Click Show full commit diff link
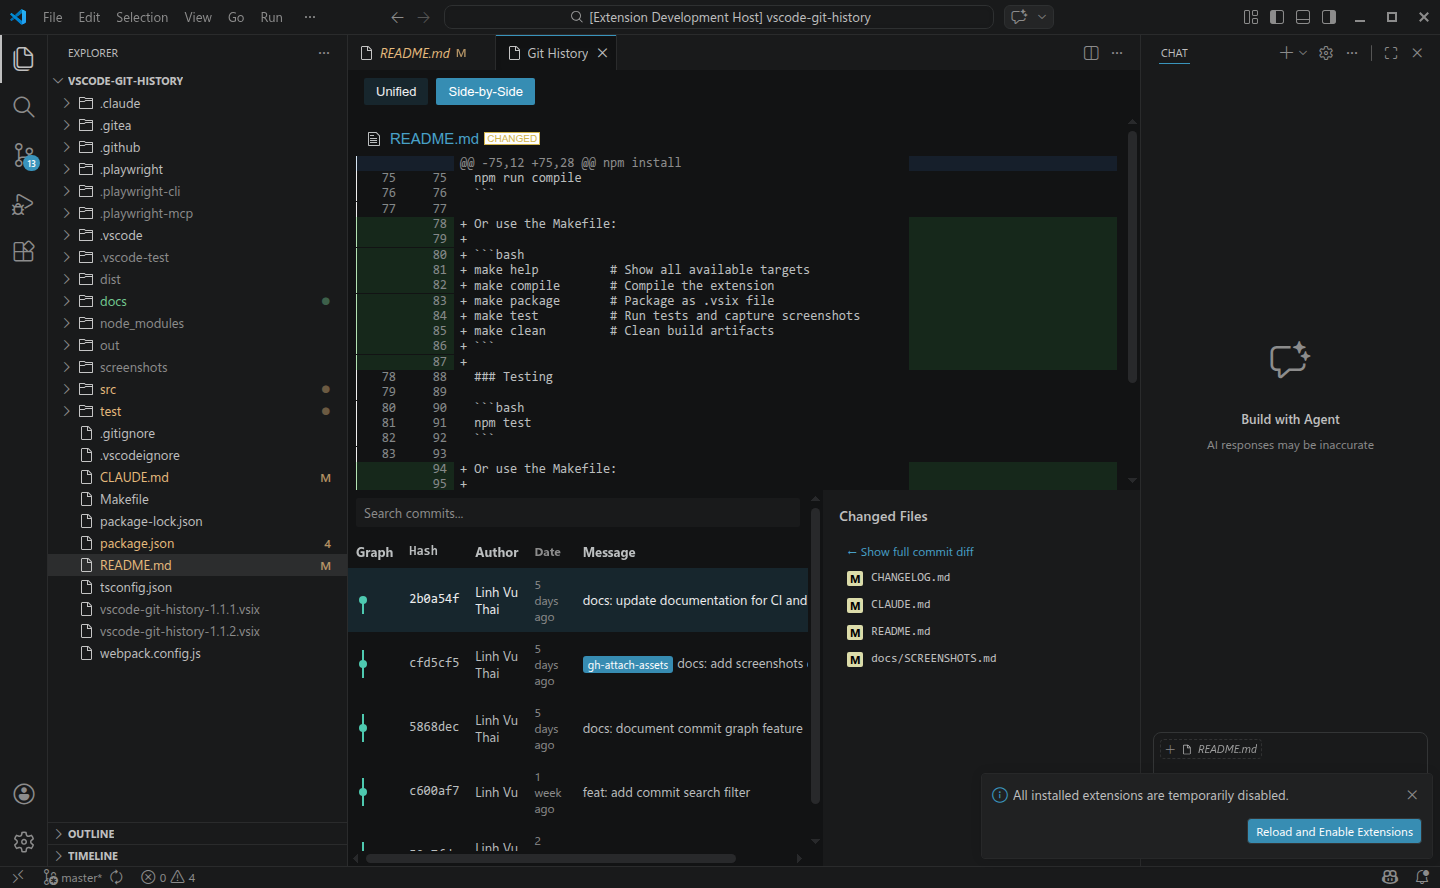 [x=910, y=552]
